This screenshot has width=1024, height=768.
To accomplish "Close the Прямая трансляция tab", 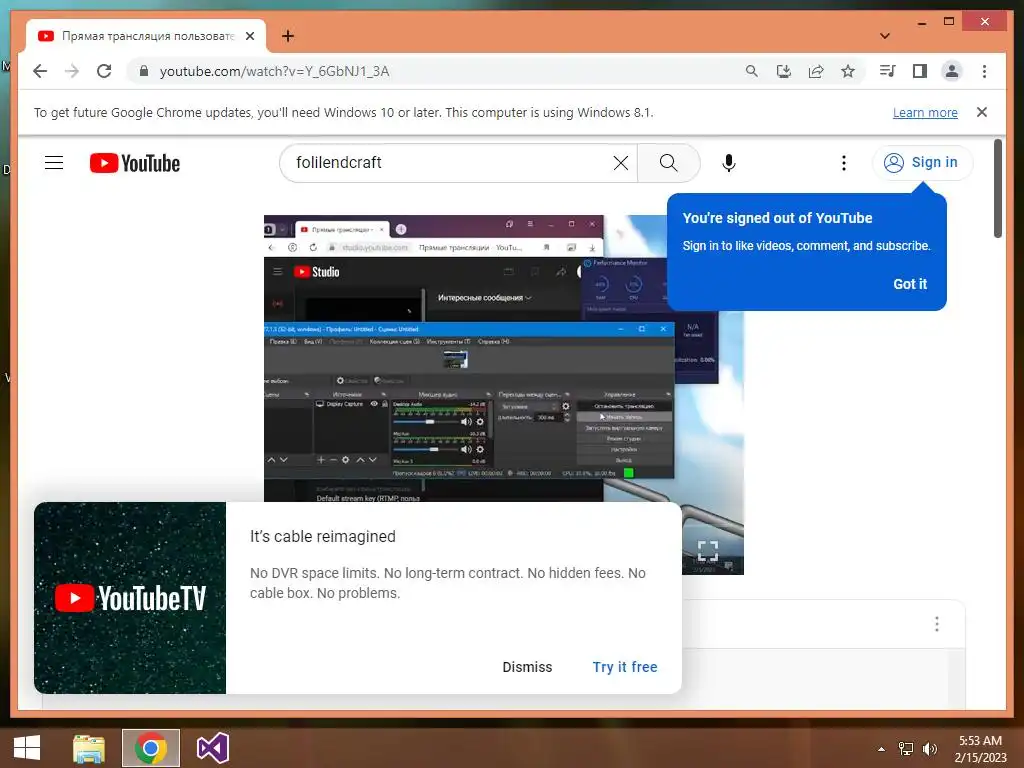I will pos(249,36).
